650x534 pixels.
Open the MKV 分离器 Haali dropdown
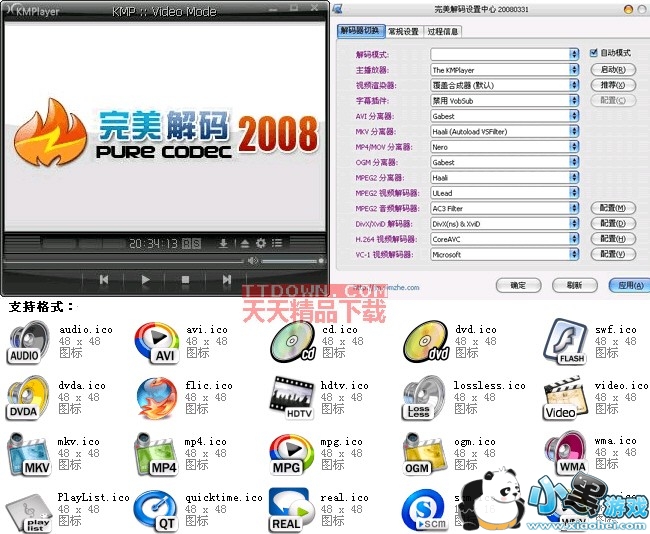[504, 131]
